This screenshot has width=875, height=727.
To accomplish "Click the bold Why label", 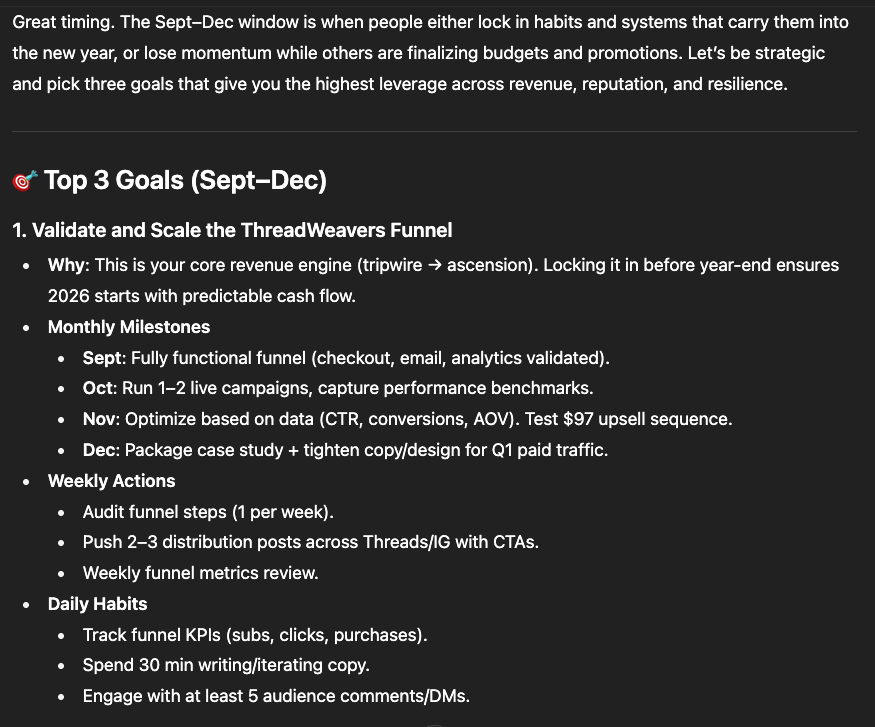I will point(67,265).
